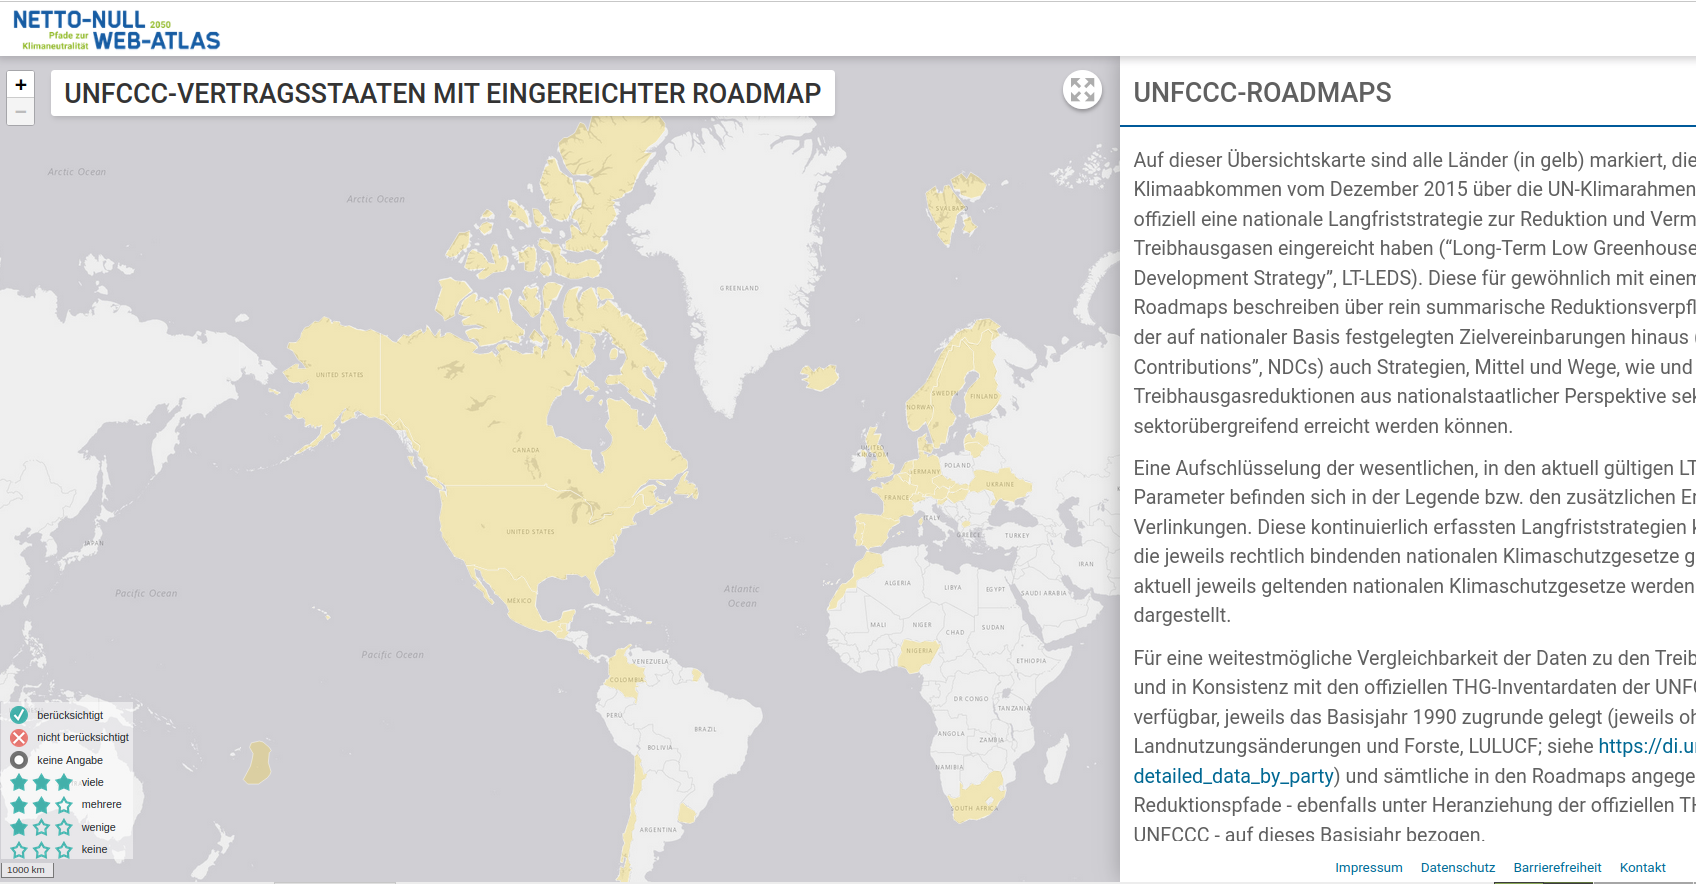Click the Netto-Null Web-Atlas logo
This screenshot has height=884, width=1696.
click(117, 30)
